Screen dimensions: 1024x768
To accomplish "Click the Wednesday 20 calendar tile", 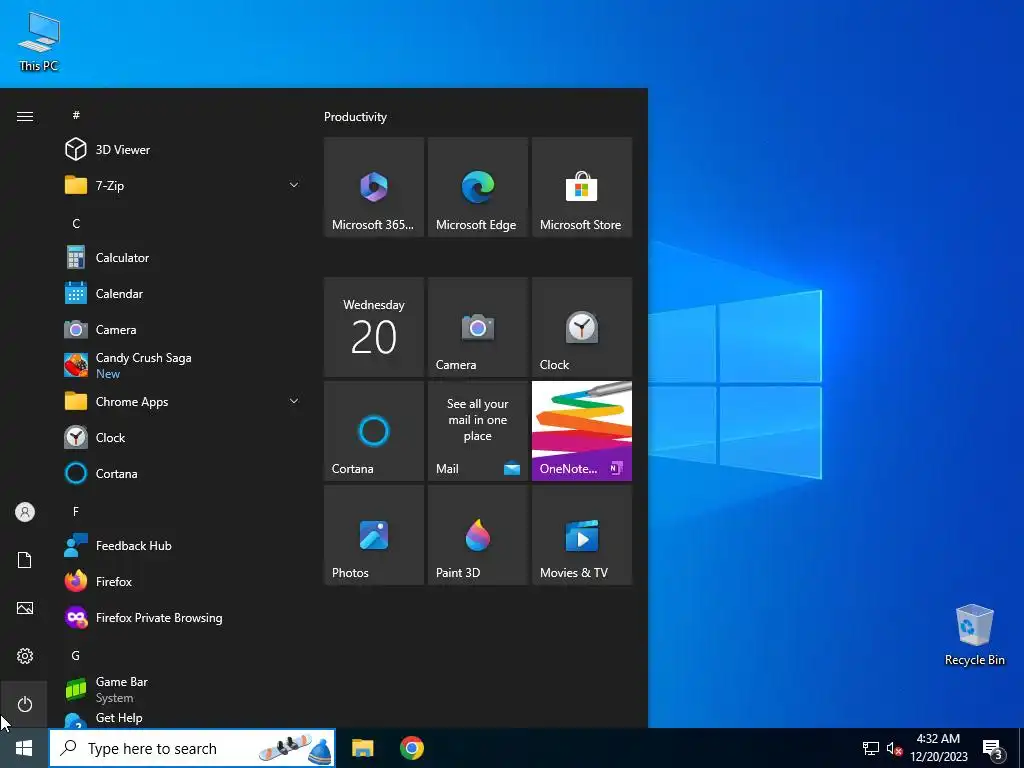I will click(x=374, y=327).
